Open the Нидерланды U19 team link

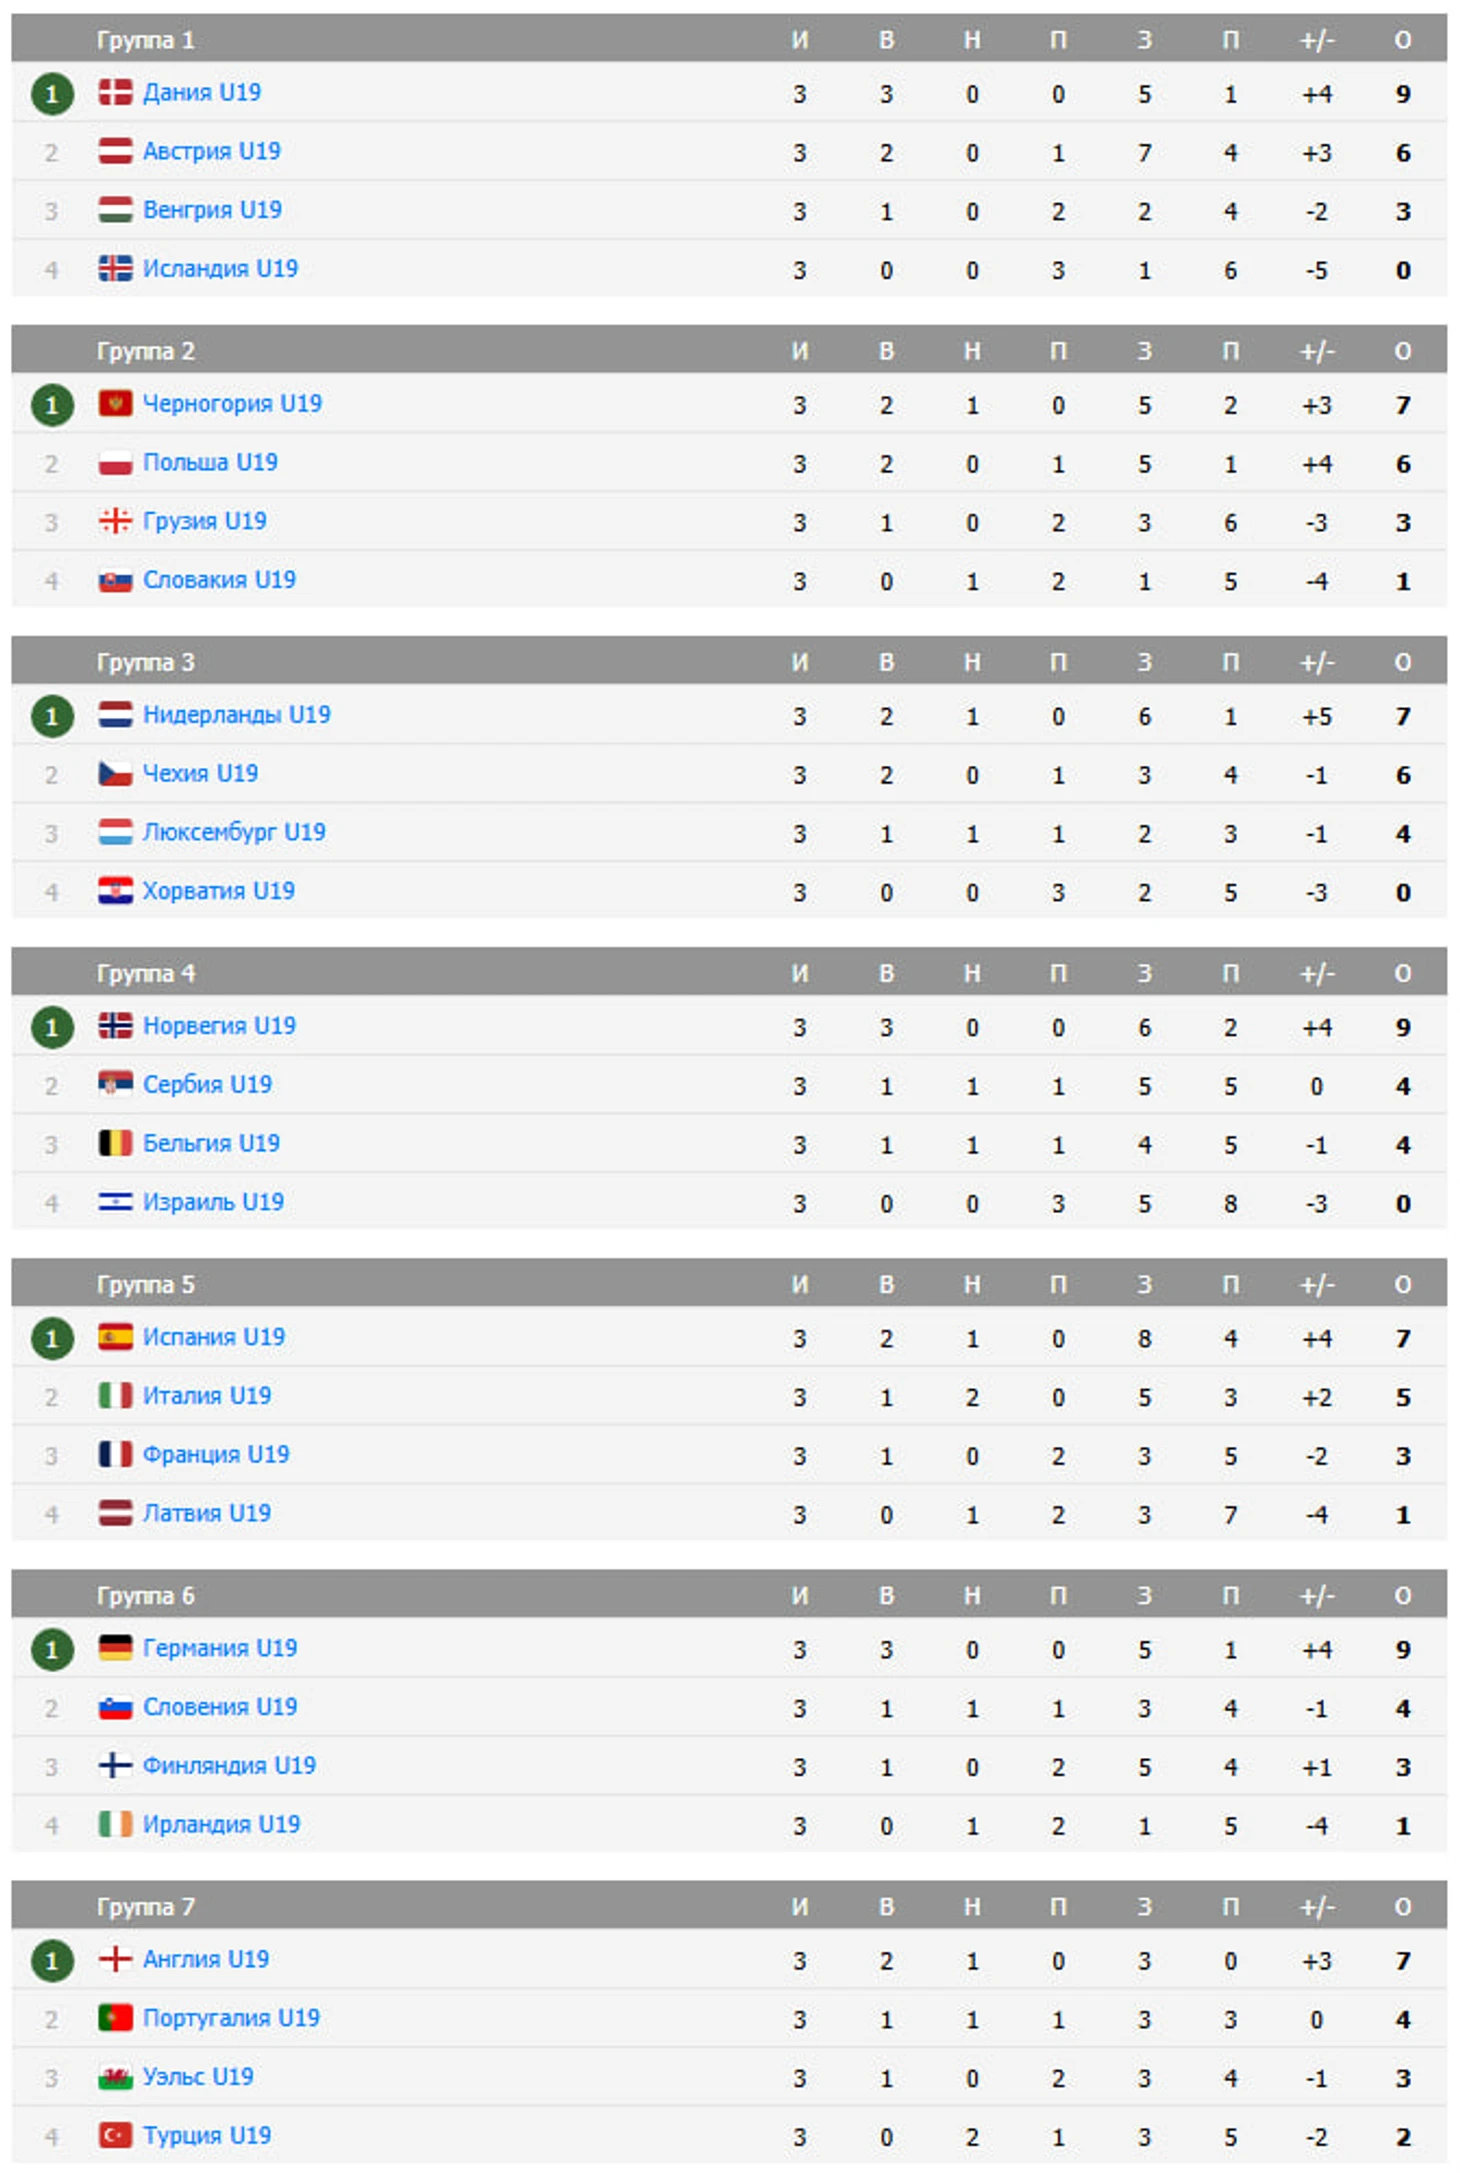236,715
